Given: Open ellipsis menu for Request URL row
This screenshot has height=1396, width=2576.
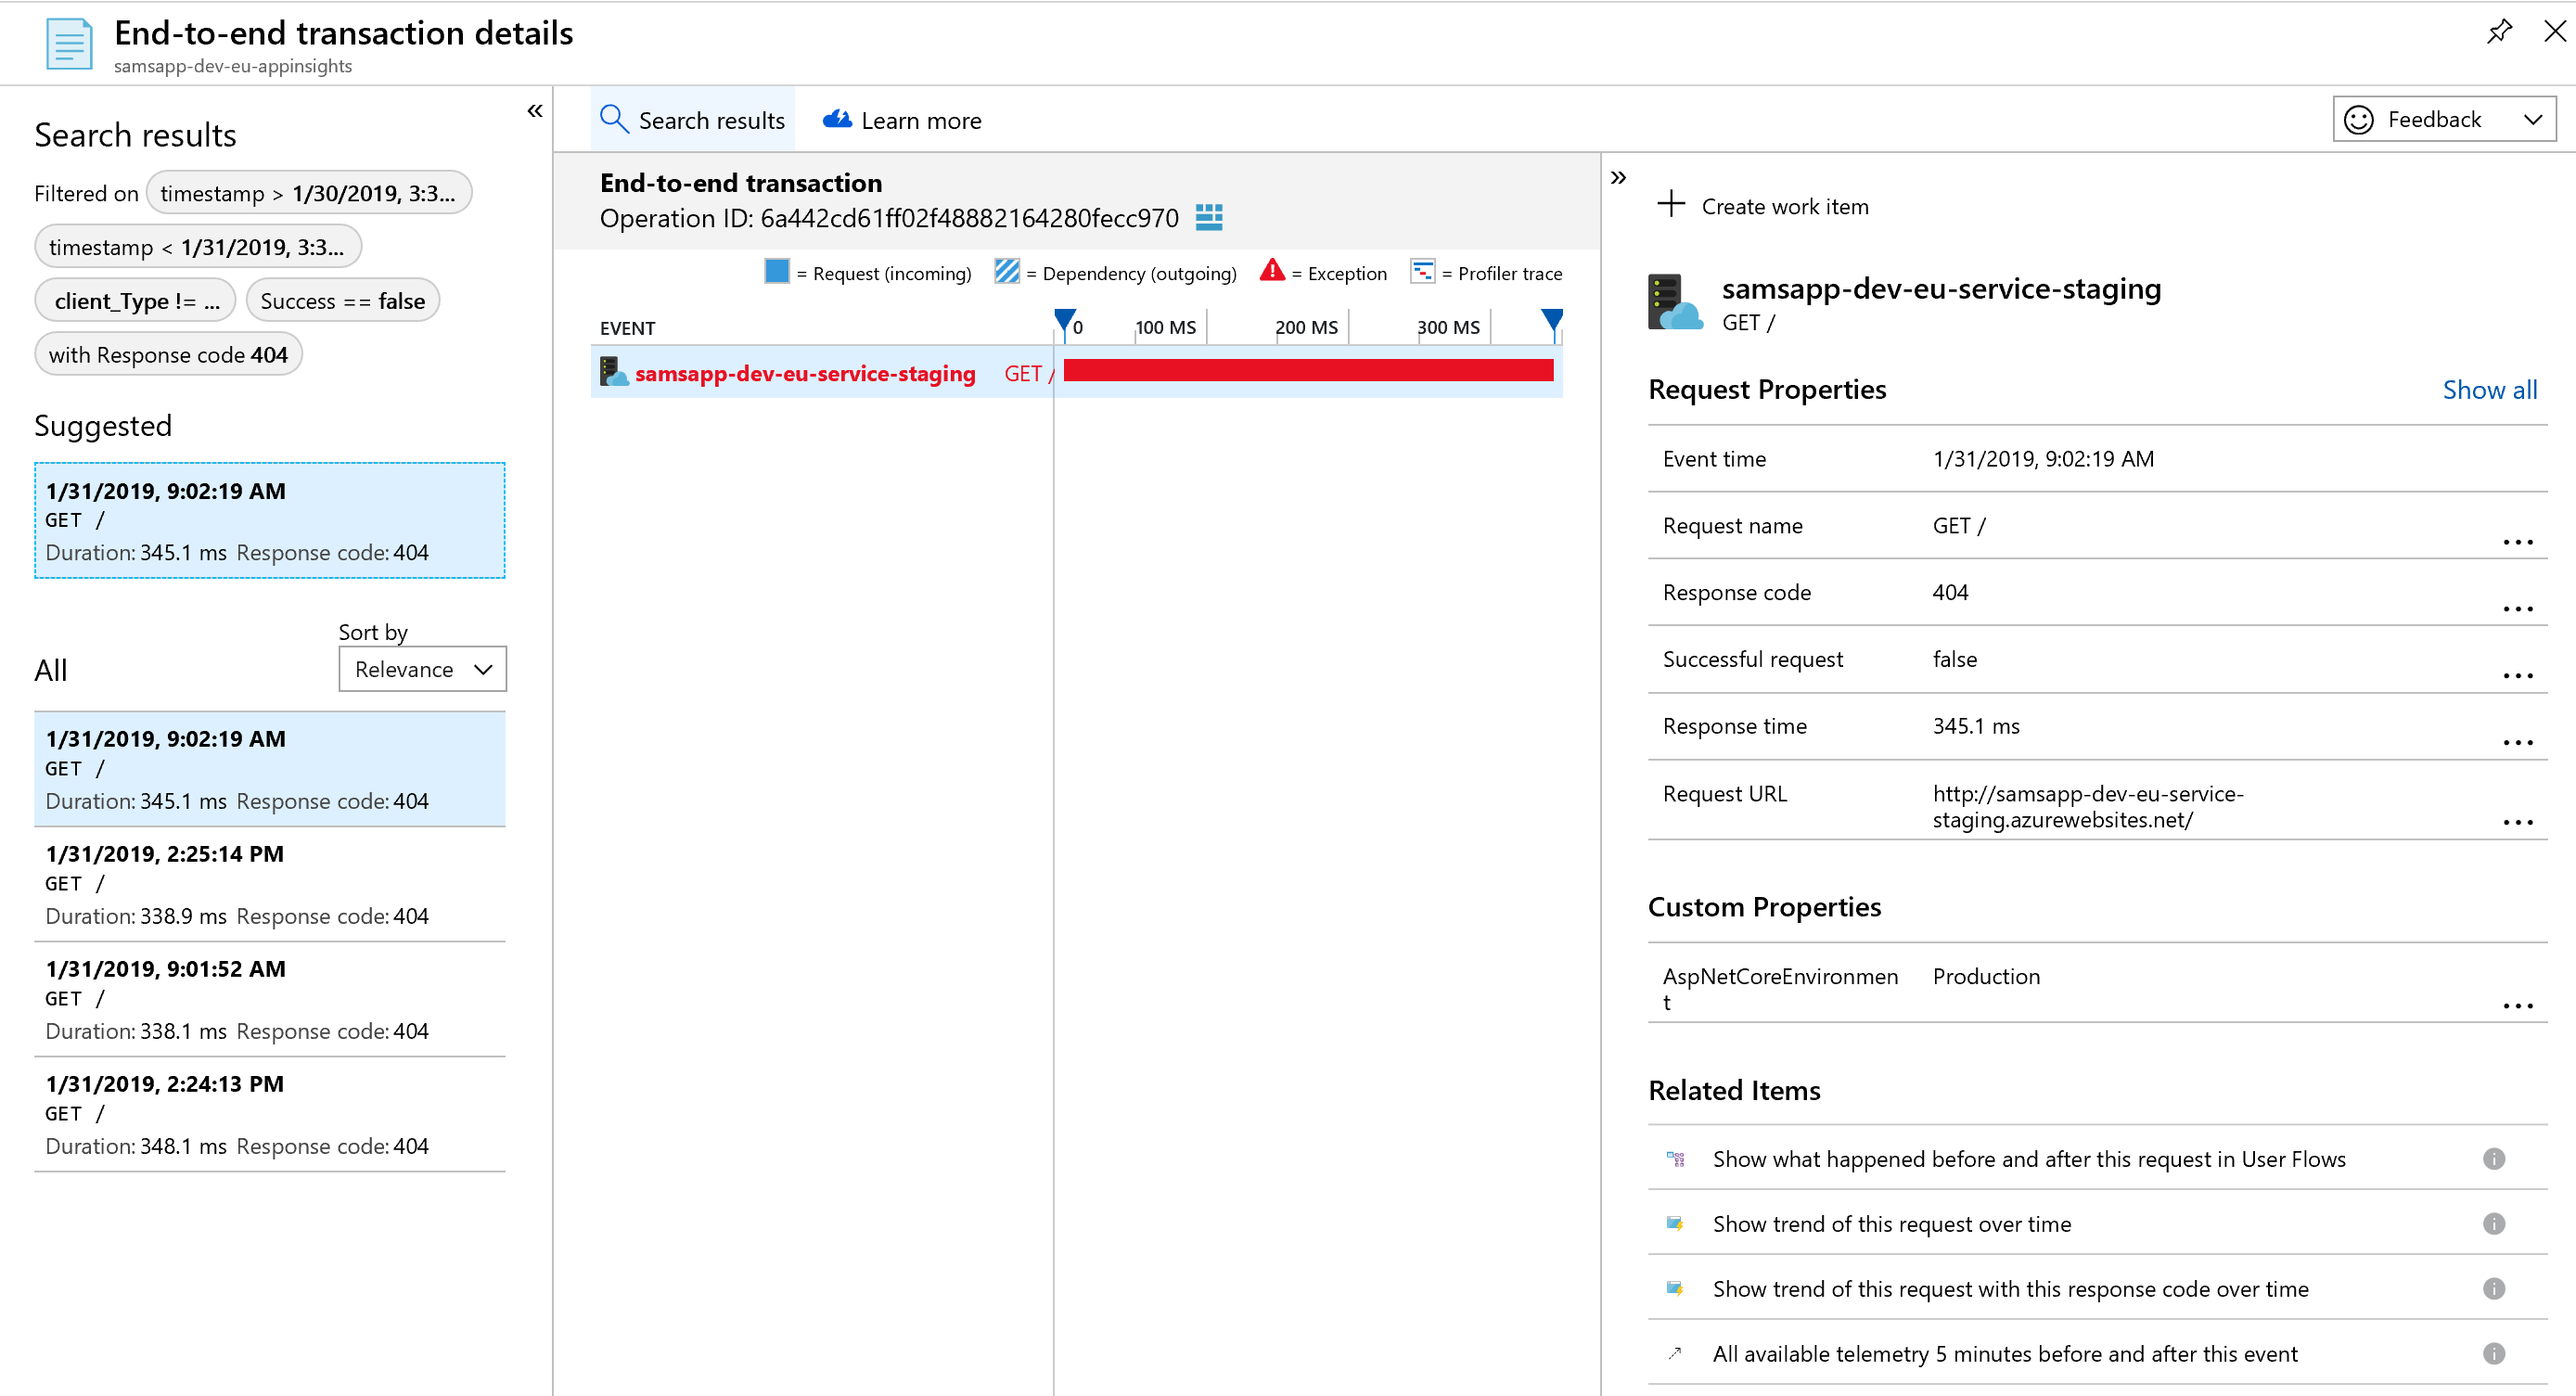Looking at the screenshot, I should click(2517, 821).
